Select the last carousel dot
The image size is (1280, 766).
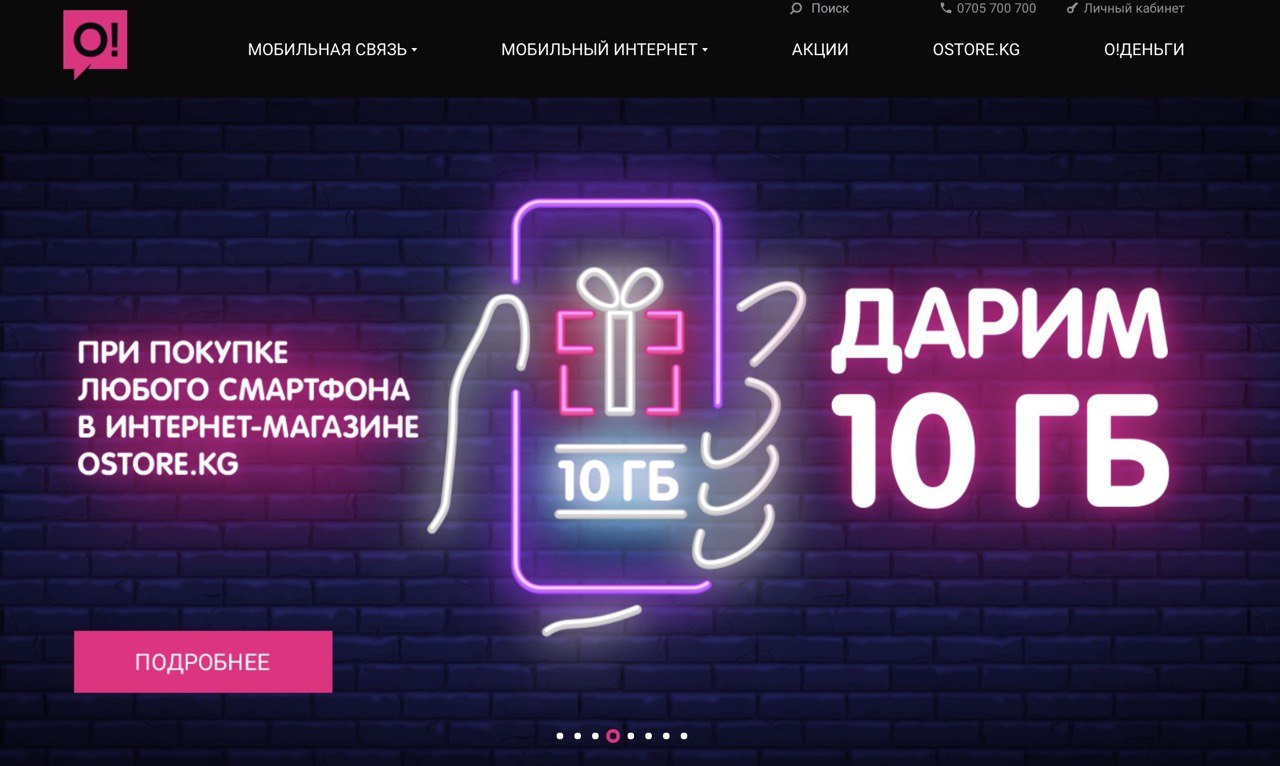[684, 736]
